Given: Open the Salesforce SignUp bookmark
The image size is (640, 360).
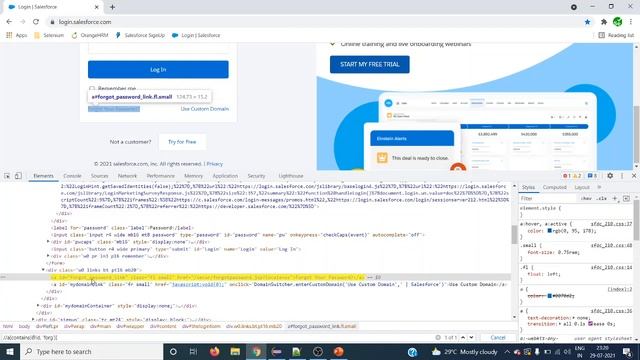Looking at the screenshot, I should tap(140, 36).
